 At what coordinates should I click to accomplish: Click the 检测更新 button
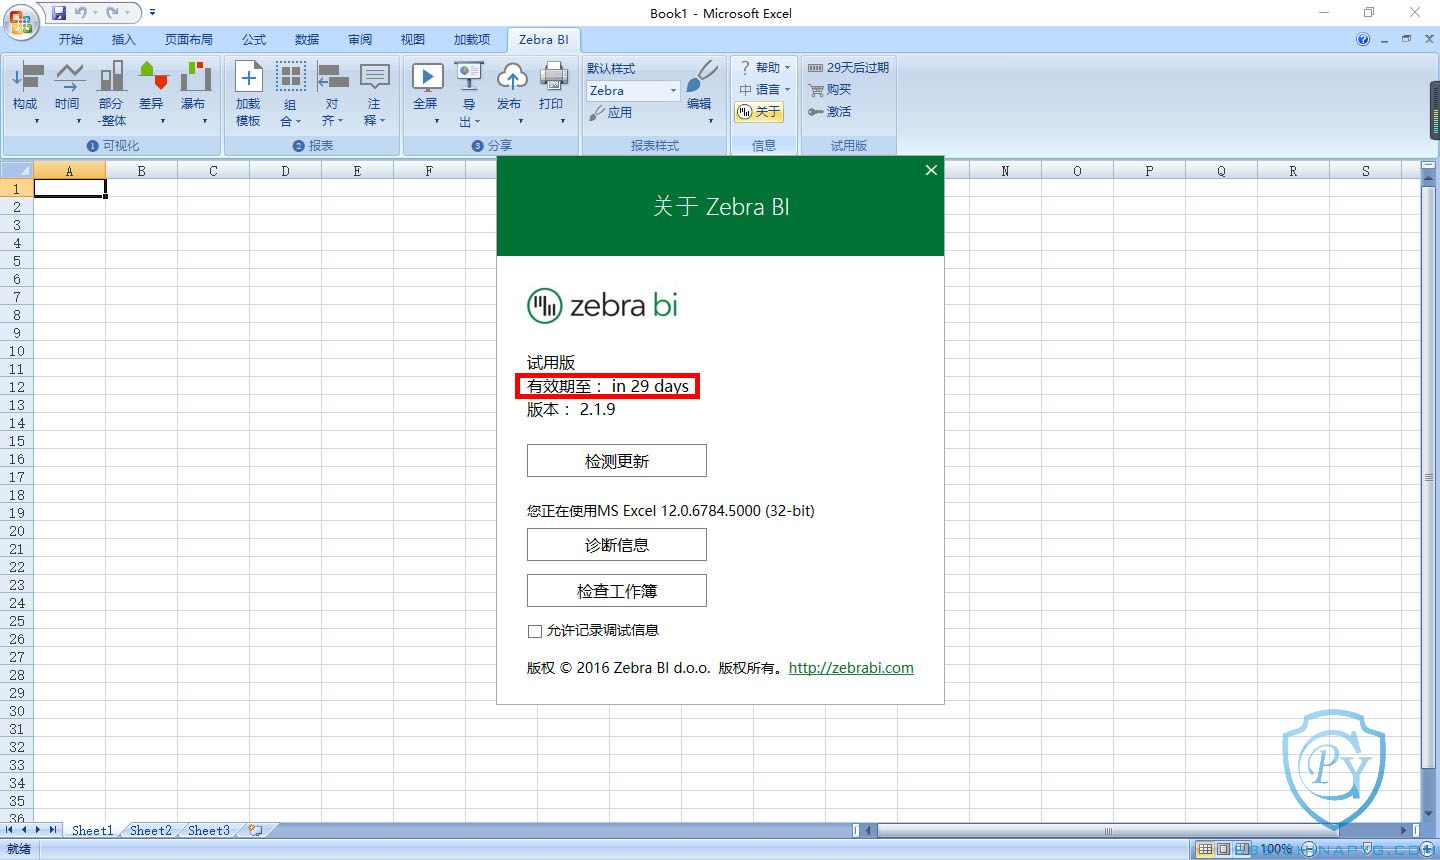(x=617, y=461)
